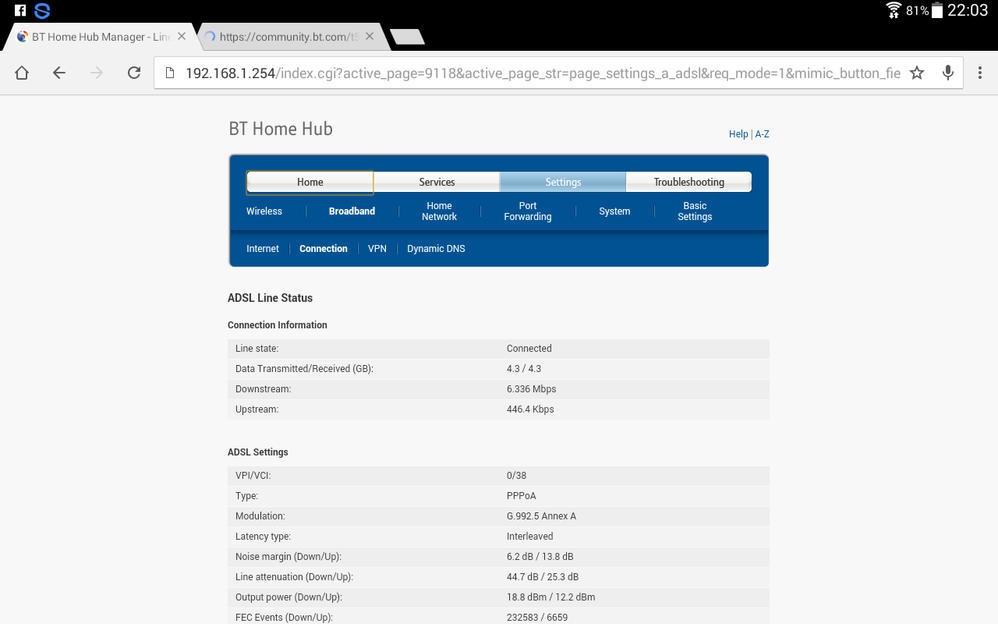Open the Wireless settings section
The width and height of the screenshot is (998, 624).
click(264, 211)
